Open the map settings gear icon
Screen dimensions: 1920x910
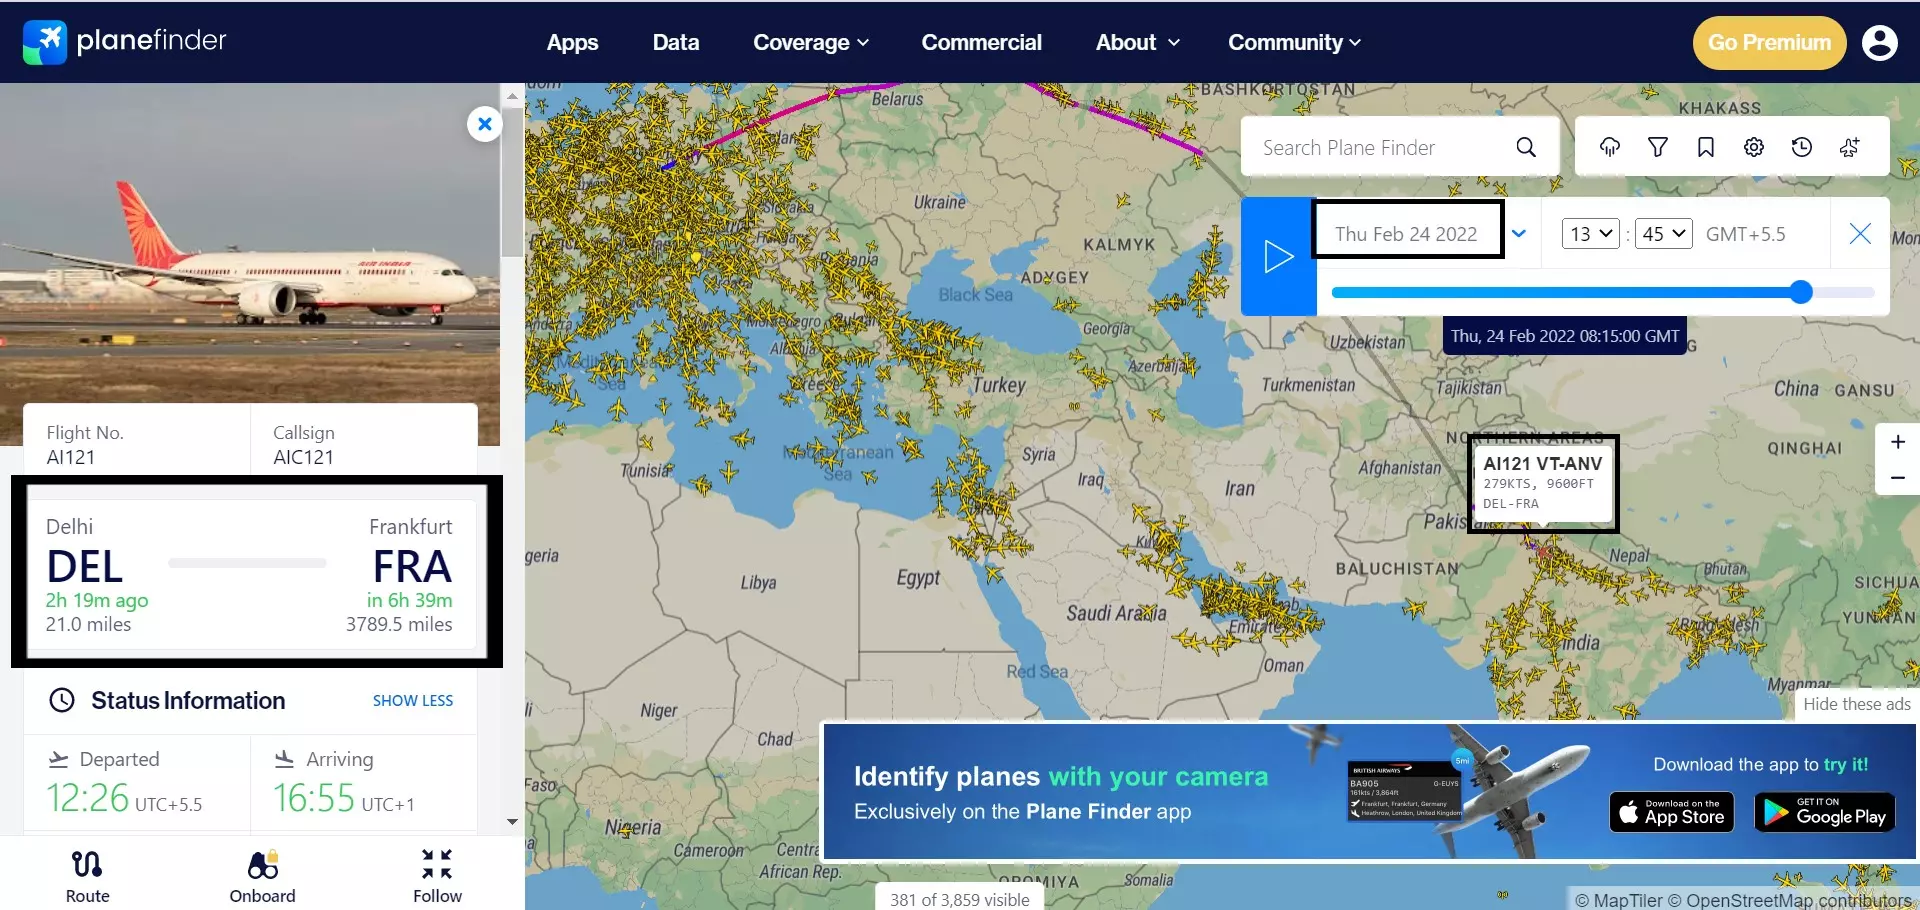pyautogui.click(x=1753, y=147)
